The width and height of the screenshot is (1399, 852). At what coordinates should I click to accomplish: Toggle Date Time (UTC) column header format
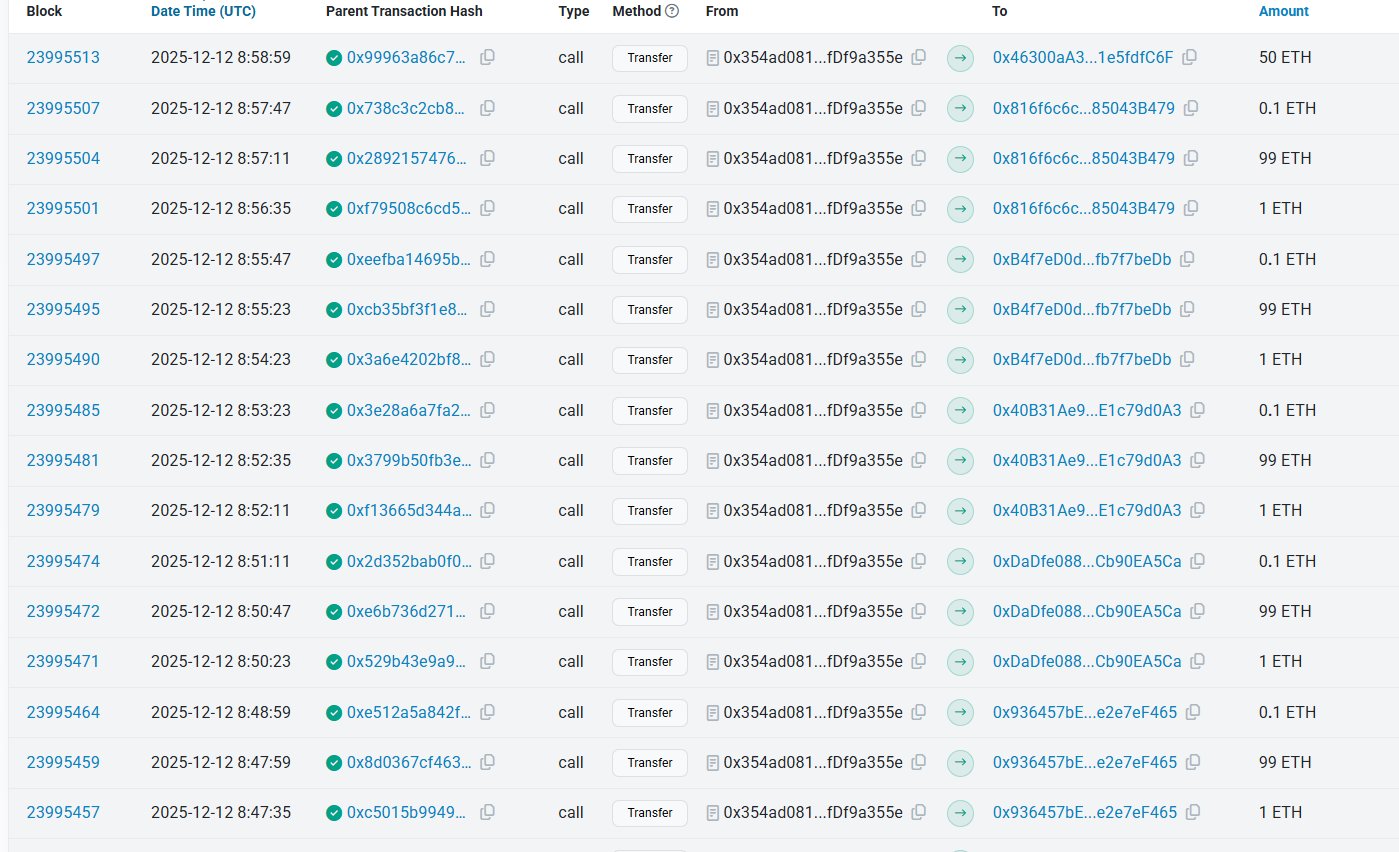click(203, 11)
